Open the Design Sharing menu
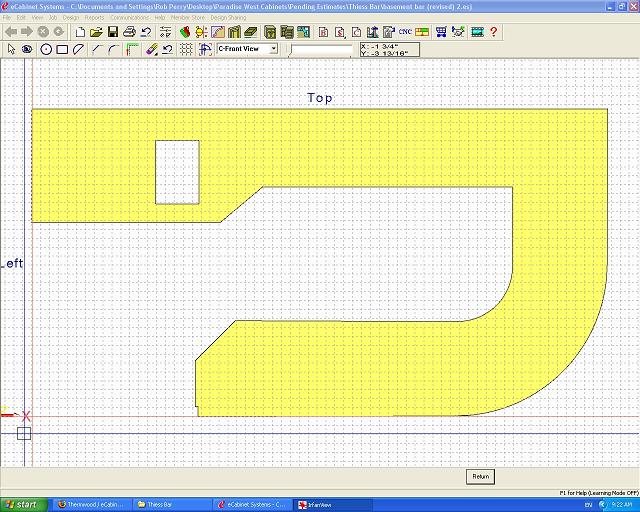This screenshot has width=640, height=512. coord(228,18)
